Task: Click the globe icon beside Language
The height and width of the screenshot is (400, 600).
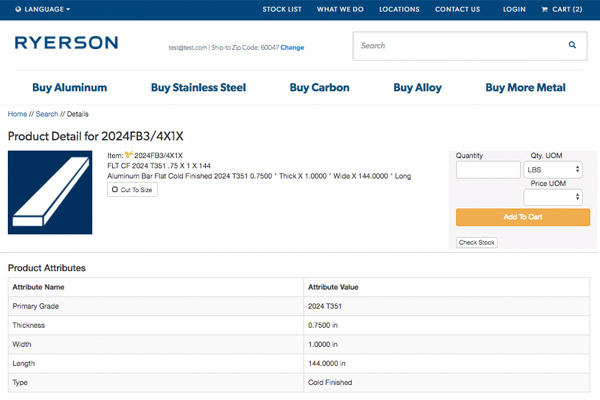Action: pos(18,9)
